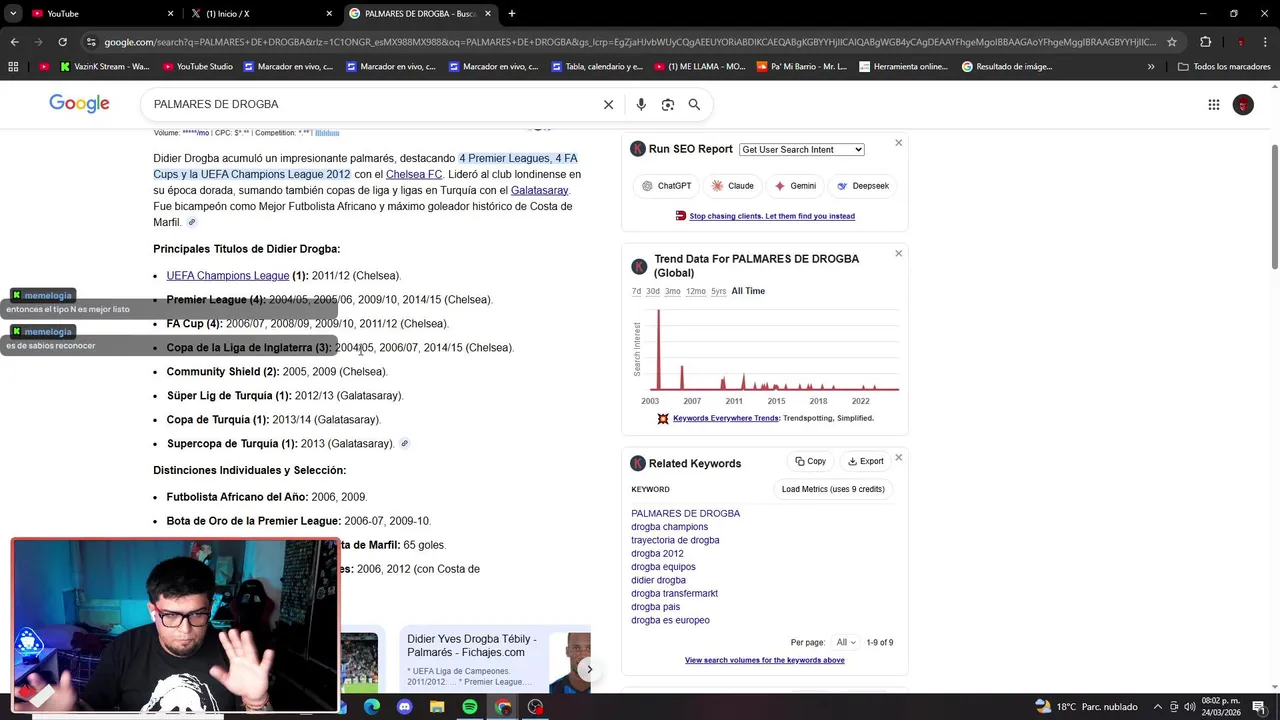Screen dimensions: 1280x720
Task: Click the link icon after 'Marfil.'
Action: click(x=192, y=222)
